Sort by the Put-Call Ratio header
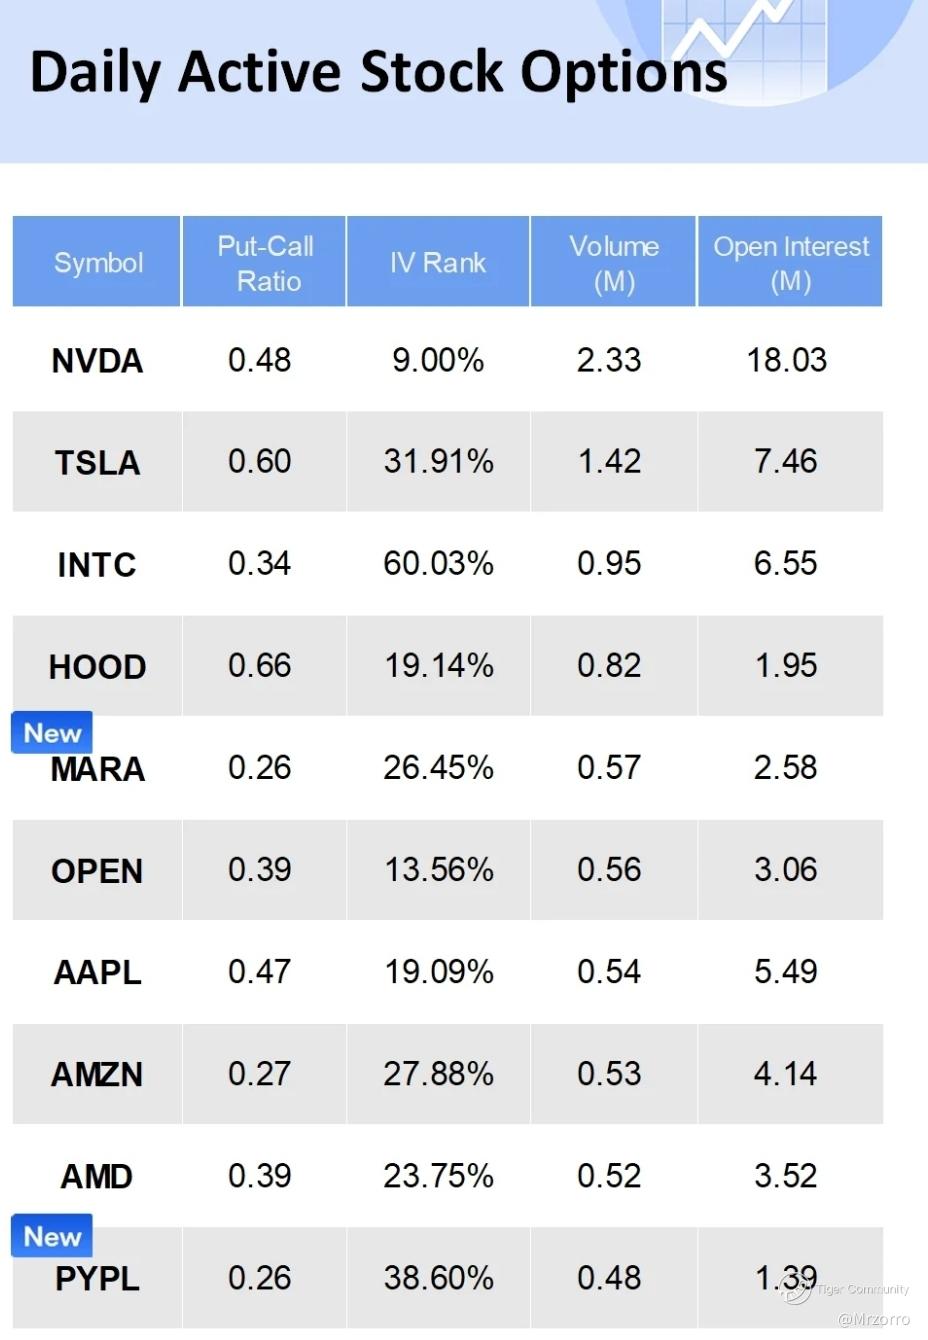Viewport: 928px width, 1340px height. [265, 263]
